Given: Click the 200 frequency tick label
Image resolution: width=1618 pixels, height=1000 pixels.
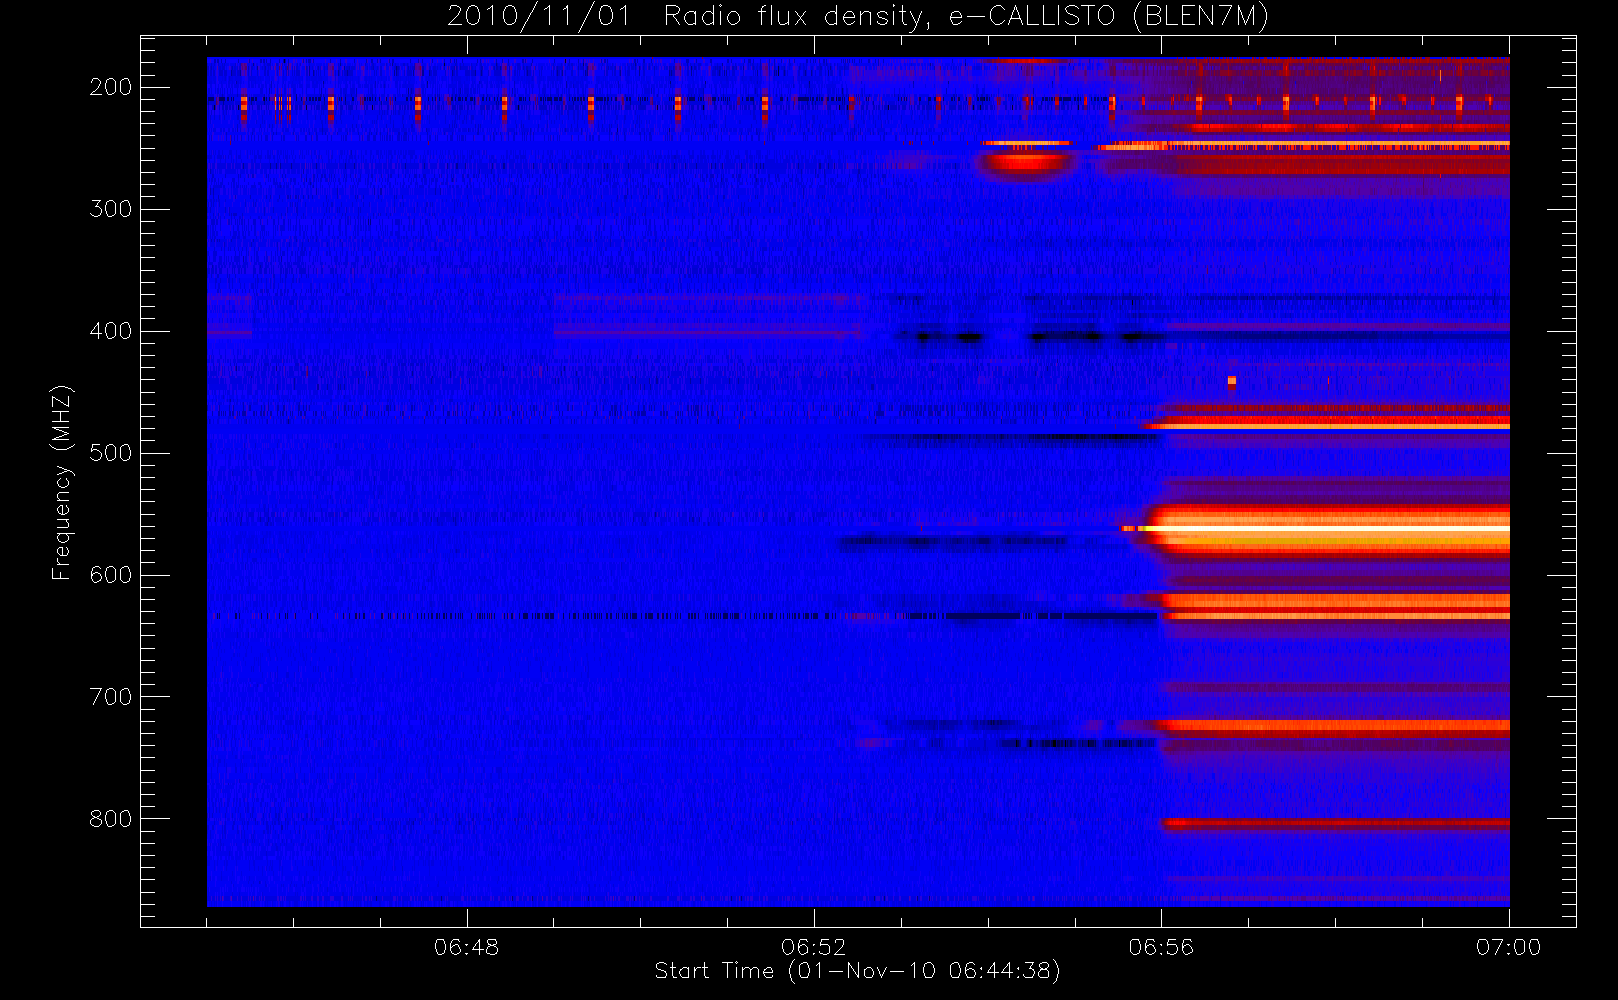Looking at the screenshot, I should (110, 87).
